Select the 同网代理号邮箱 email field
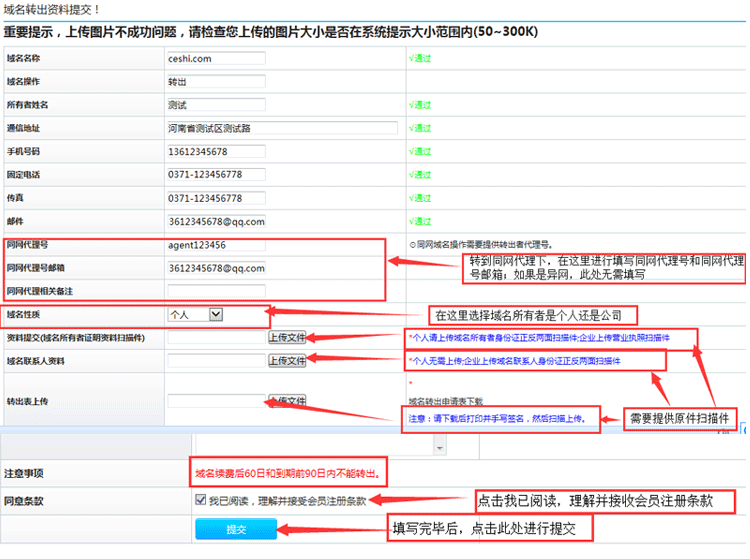This screenshot has height=559, width=750. point(216,268)
